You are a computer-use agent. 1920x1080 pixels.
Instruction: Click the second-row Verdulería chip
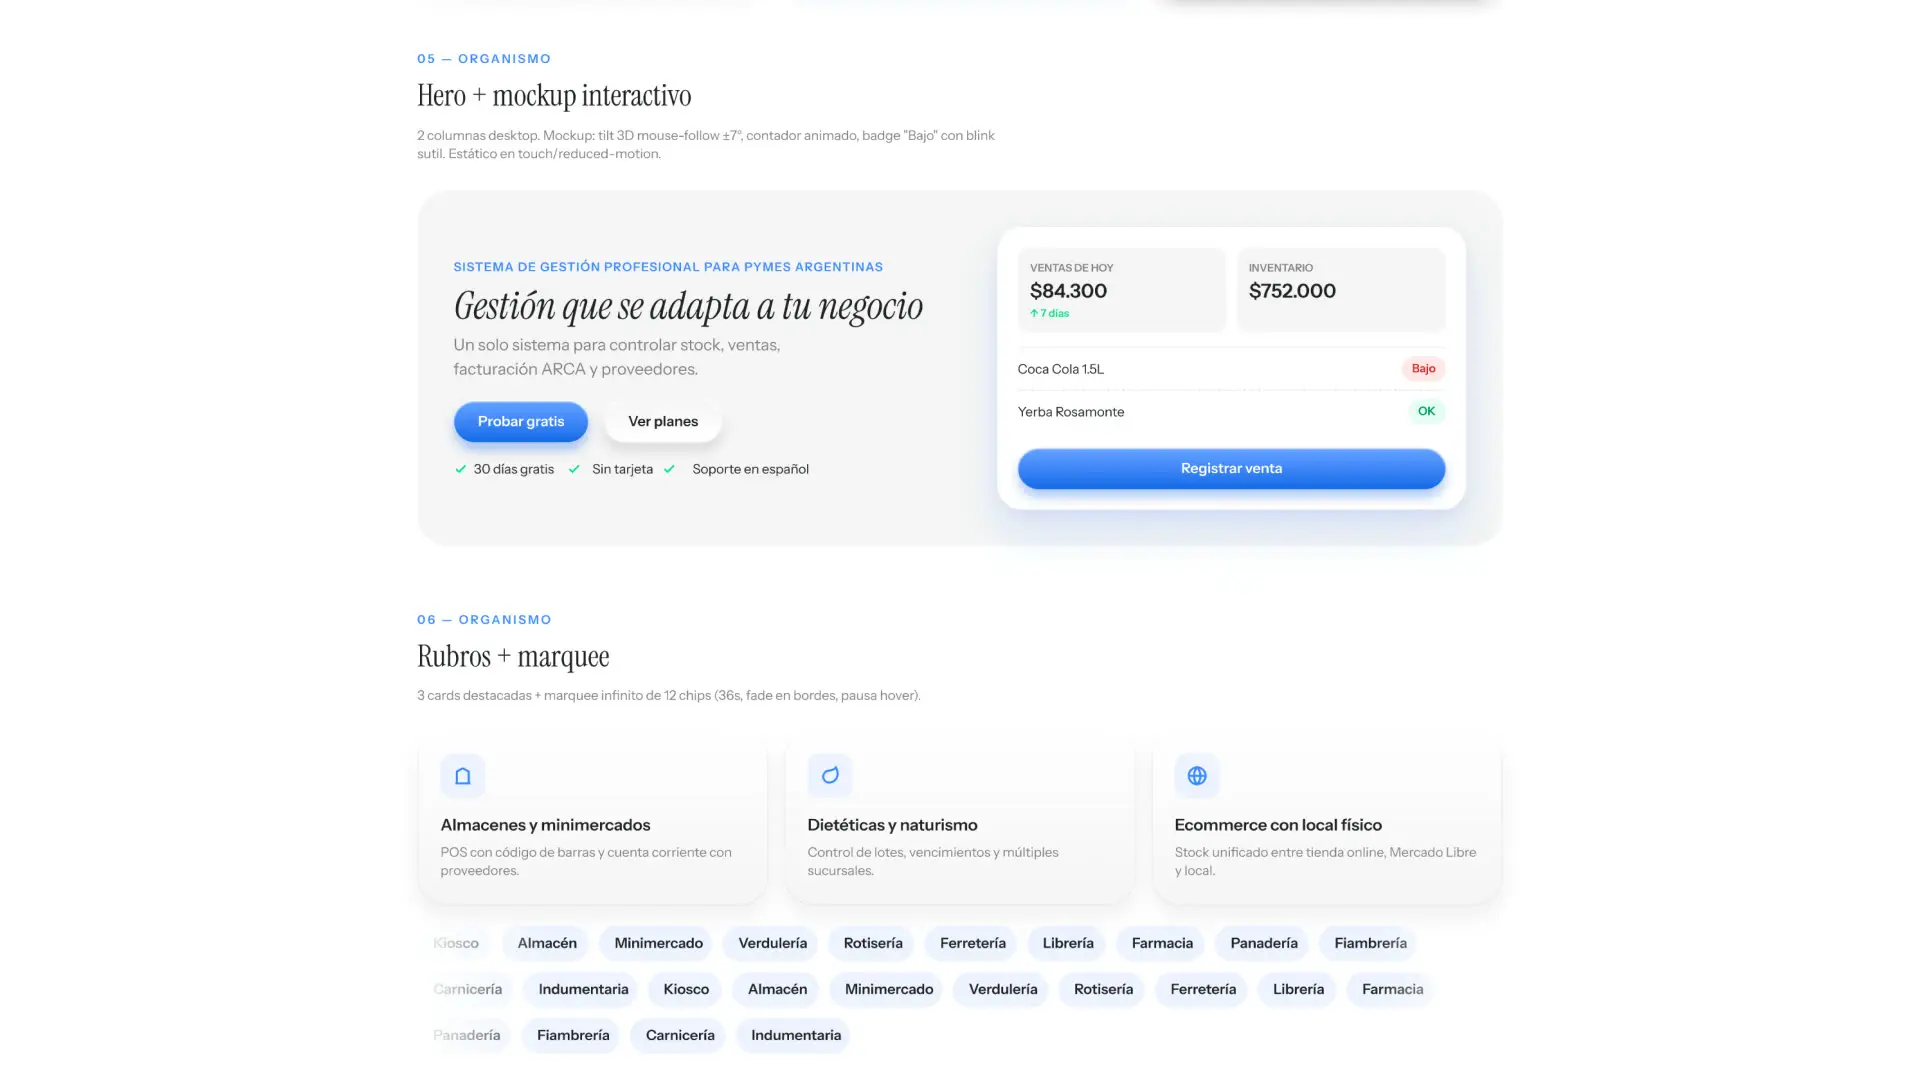pyautogui.click(x=1003, y=989)
